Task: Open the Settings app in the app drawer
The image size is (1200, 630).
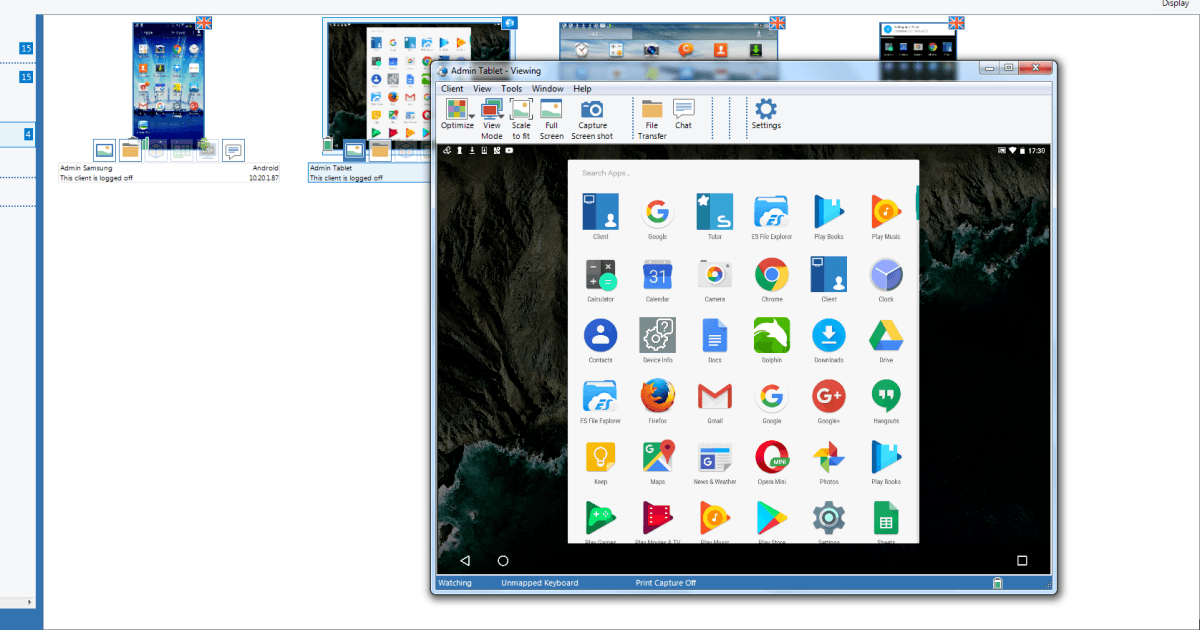Action: coord(829,519)
